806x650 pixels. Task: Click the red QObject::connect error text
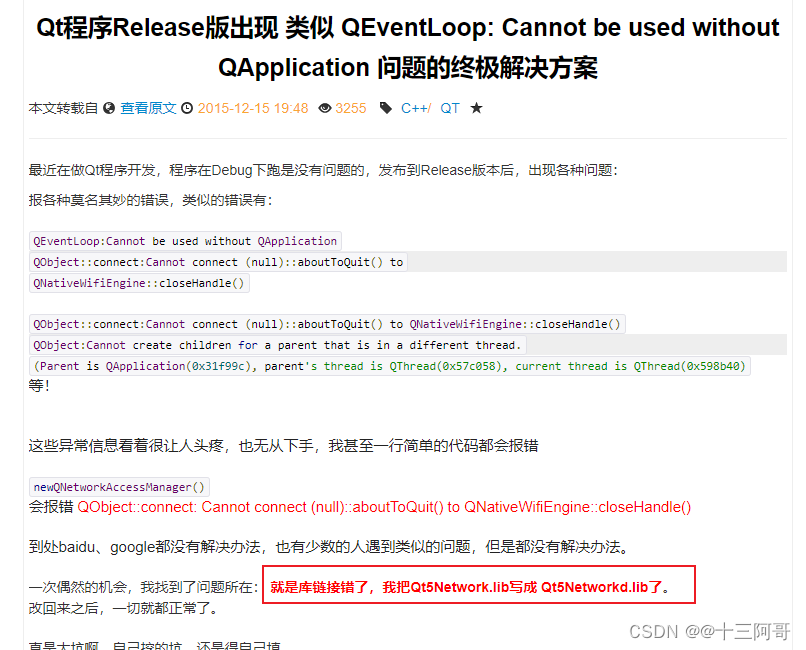[x=384, y=507]
